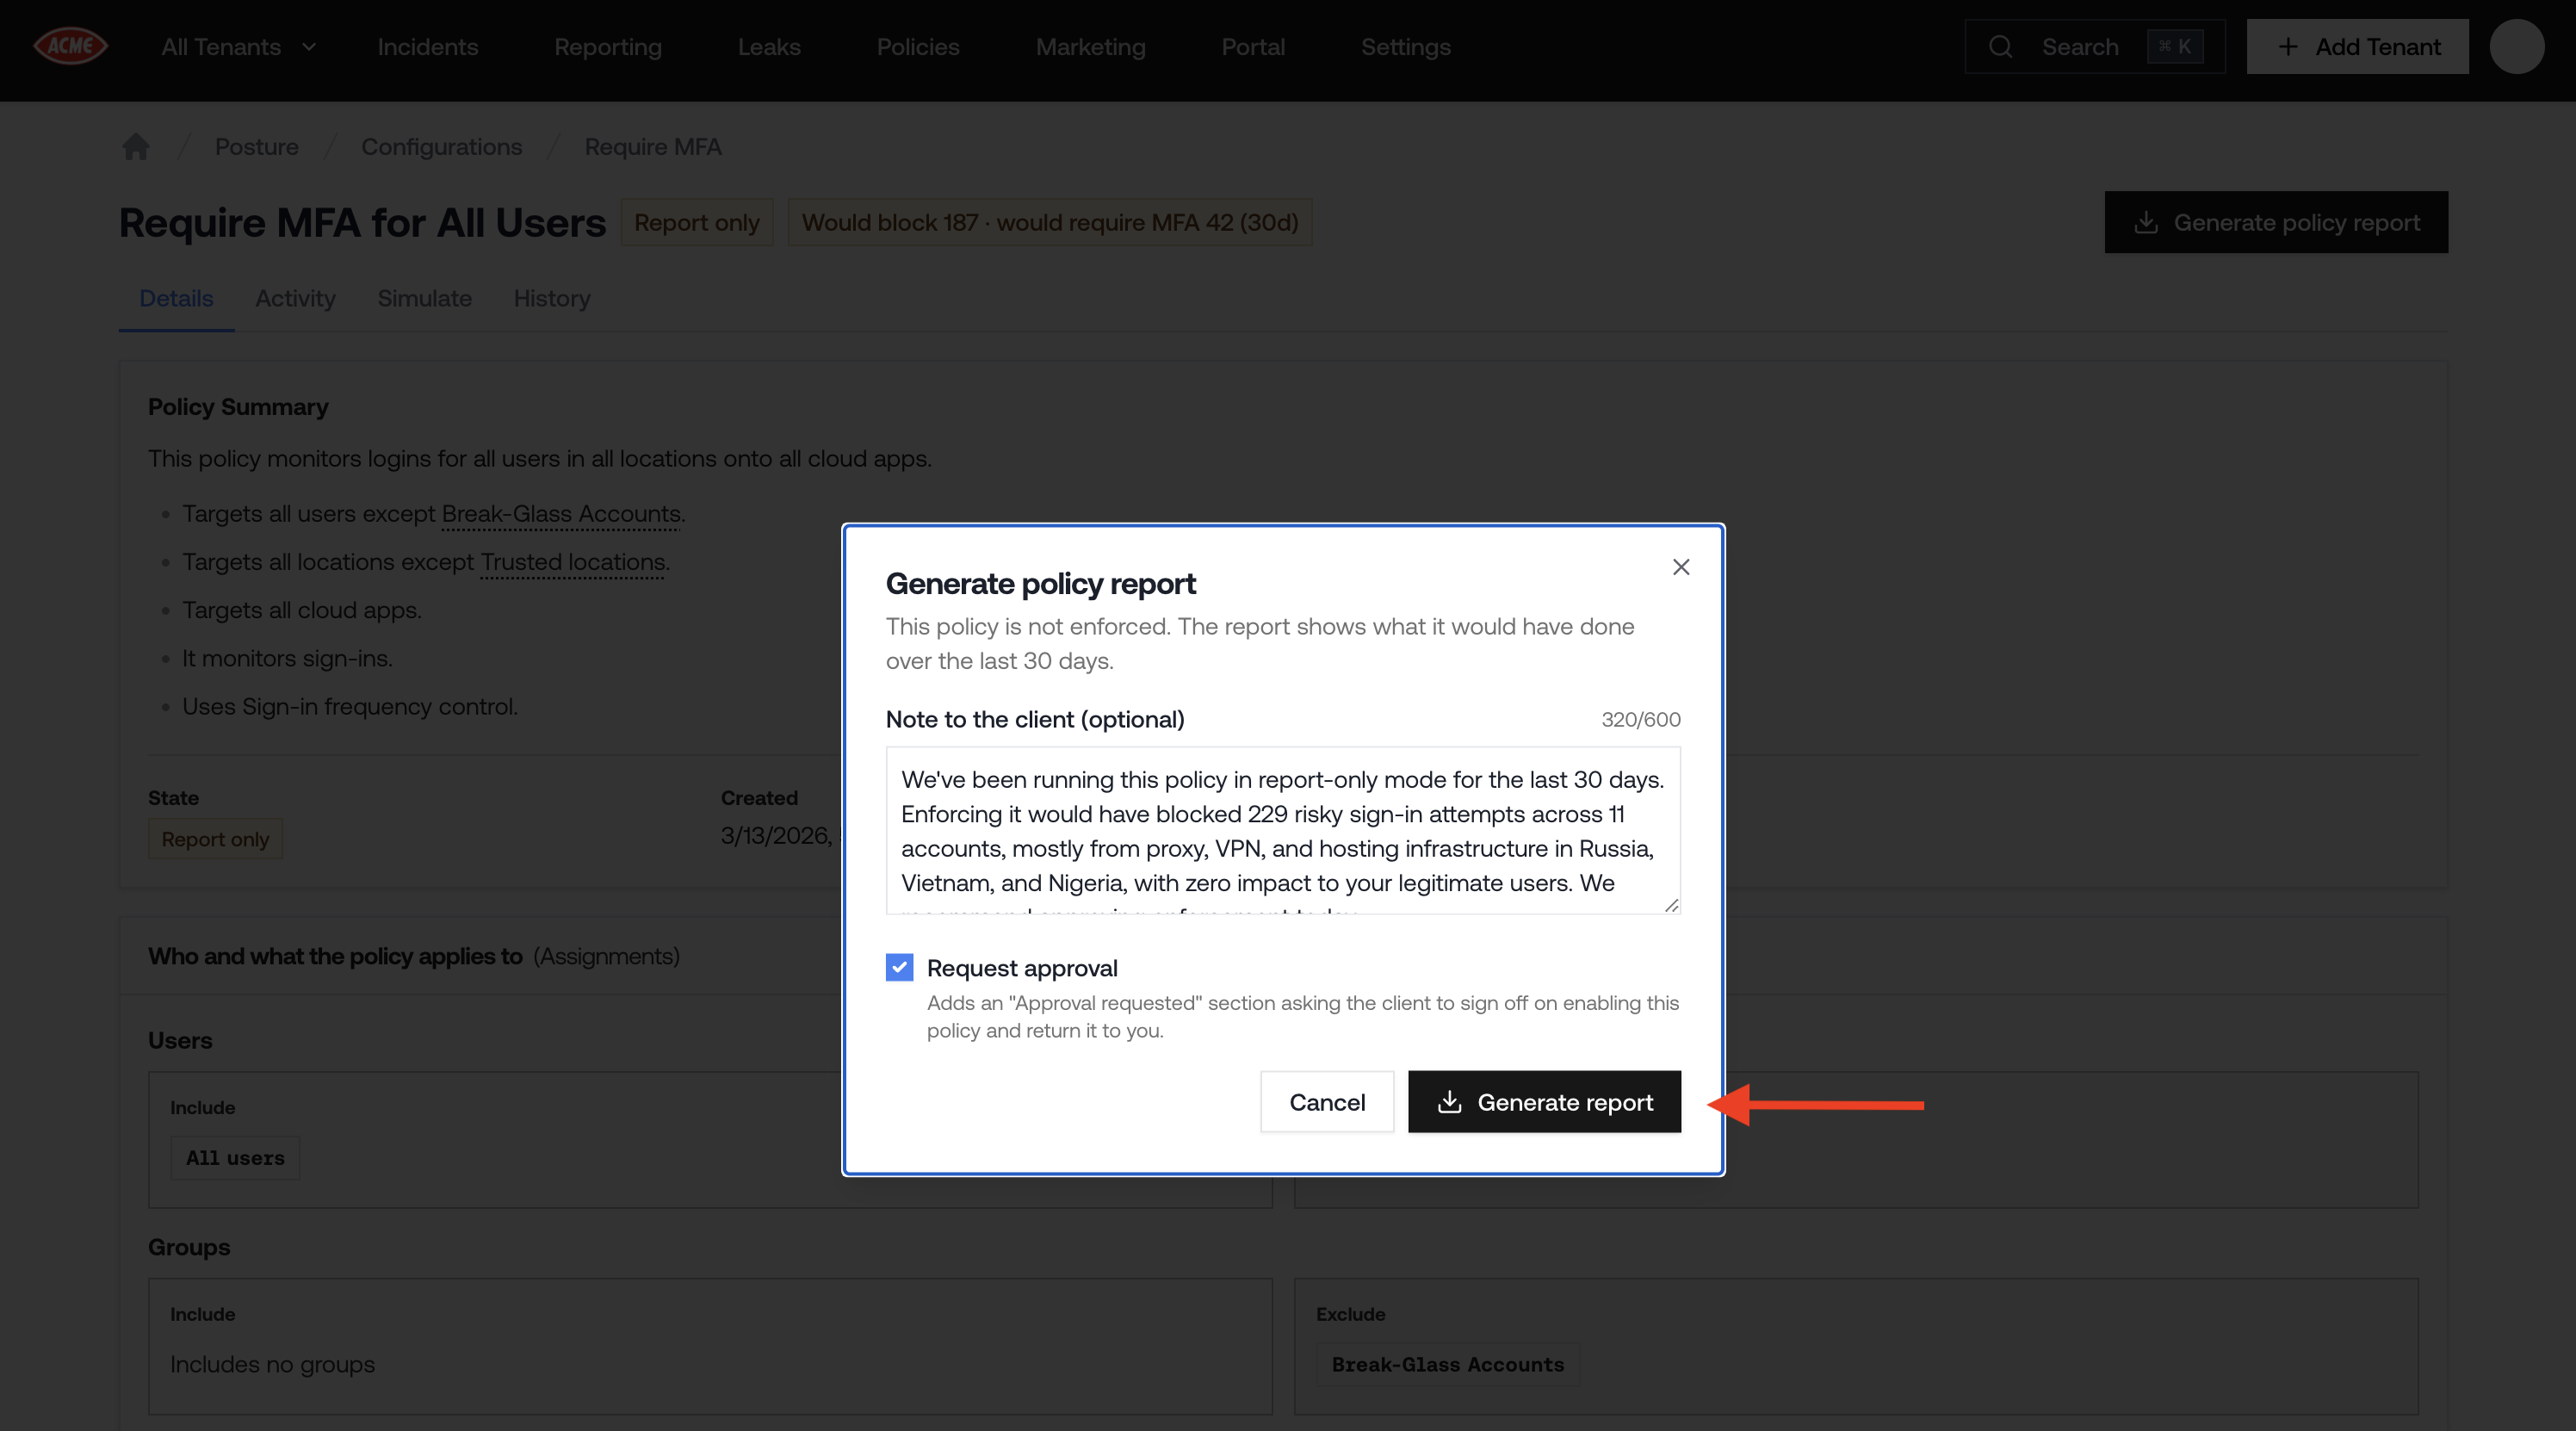Click Configurations breadcrumb link
2576x1431 pixels.
(x=441, y=147)
